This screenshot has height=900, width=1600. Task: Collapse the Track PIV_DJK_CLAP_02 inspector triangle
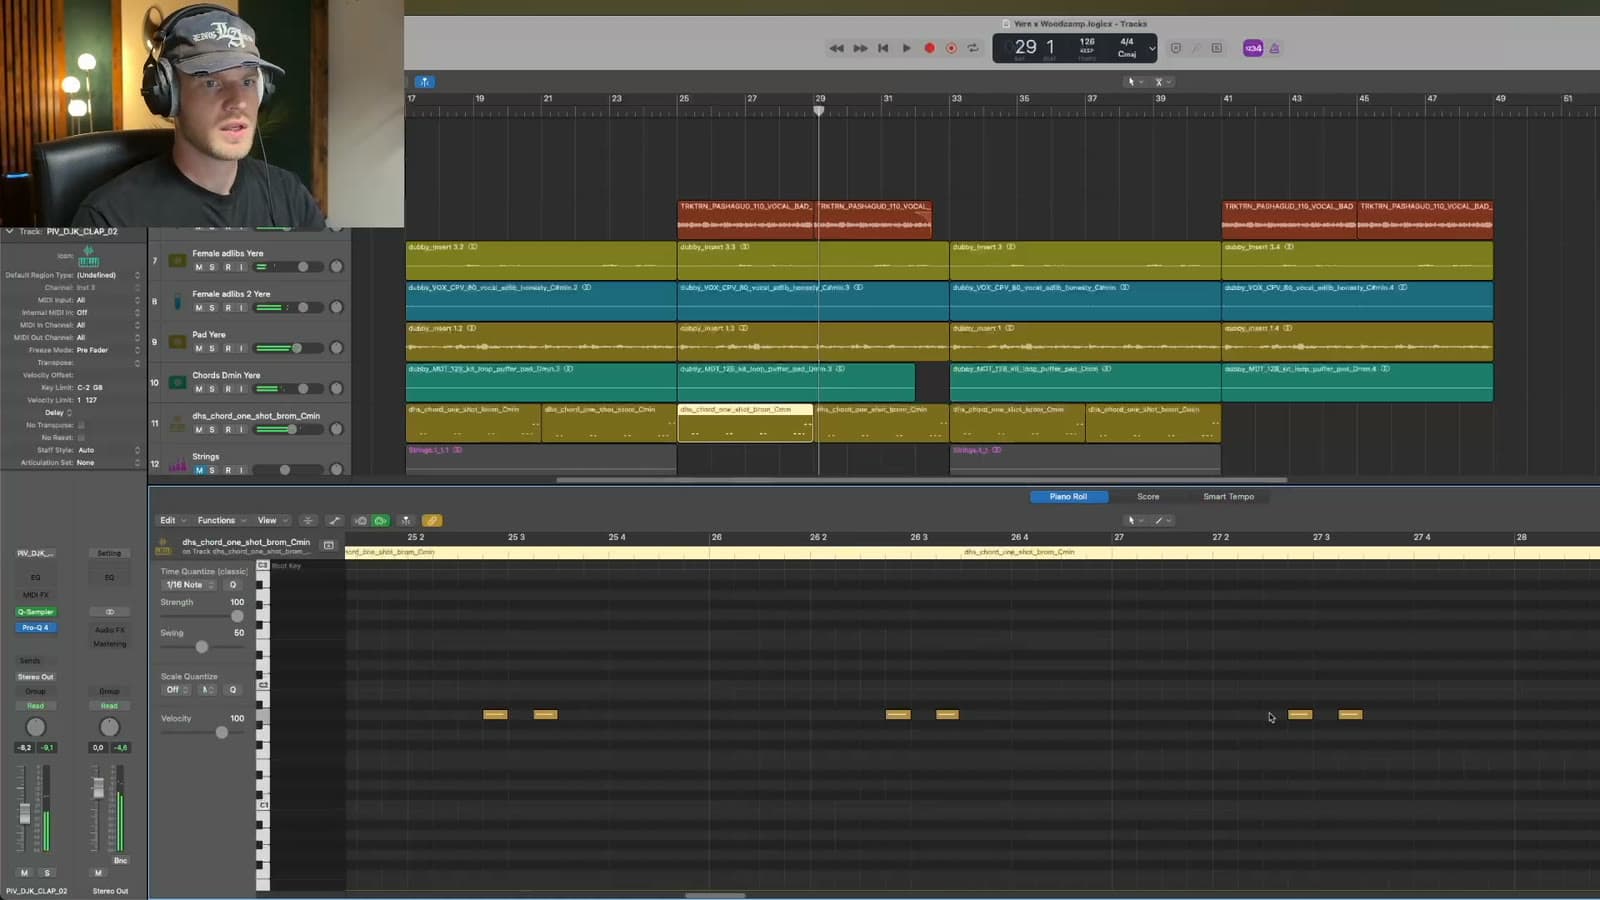coord(9,231)
